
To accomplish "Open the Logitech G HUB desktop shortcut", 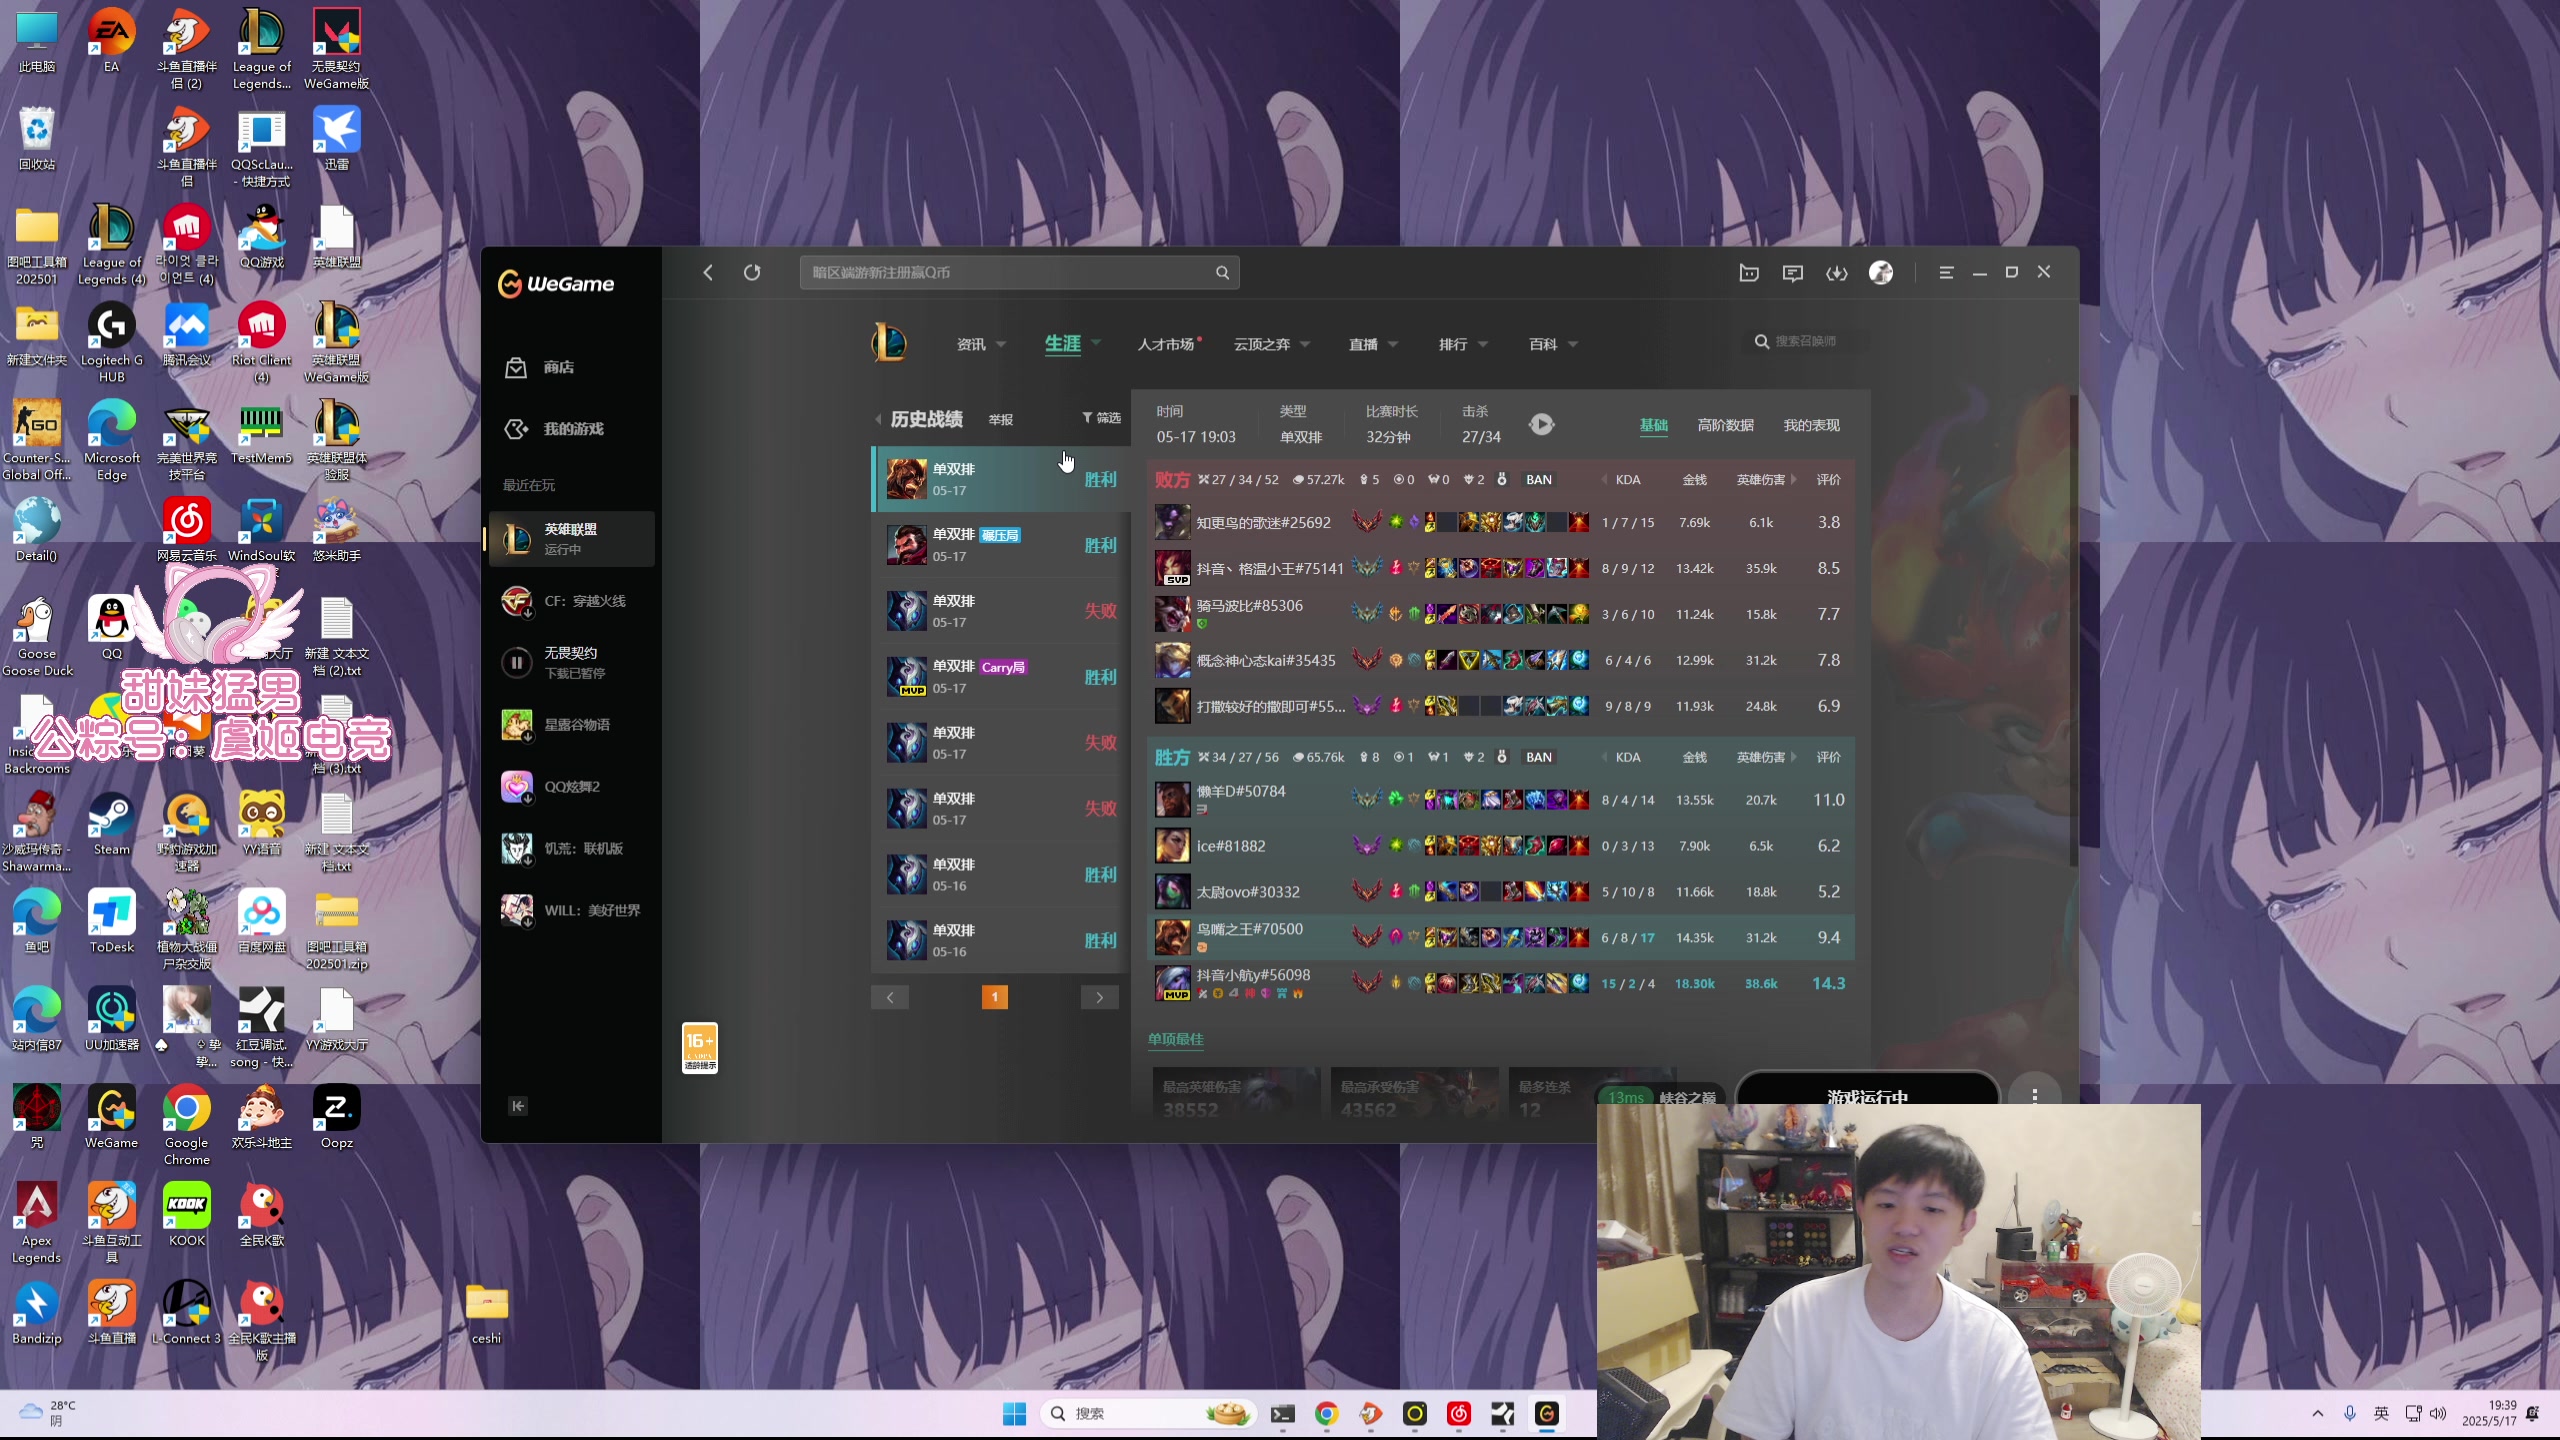I will [x=111, y=342].
